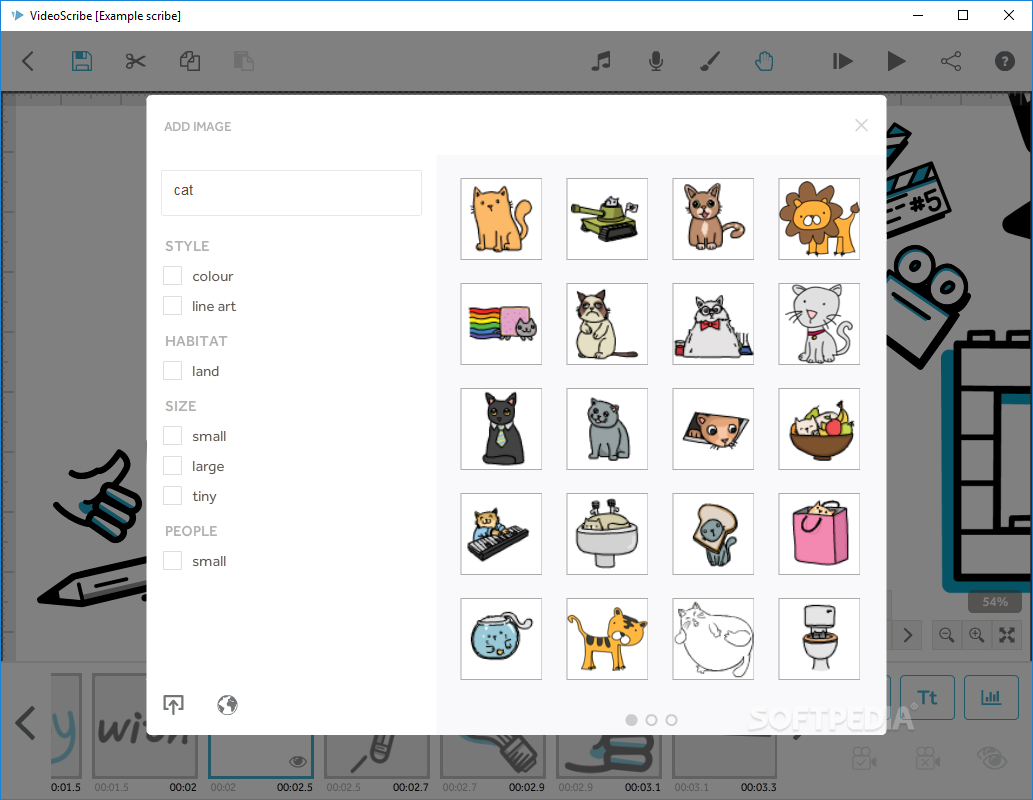
Task: Click the fit-to-screen arrows icon
Action: [1007, 635]
